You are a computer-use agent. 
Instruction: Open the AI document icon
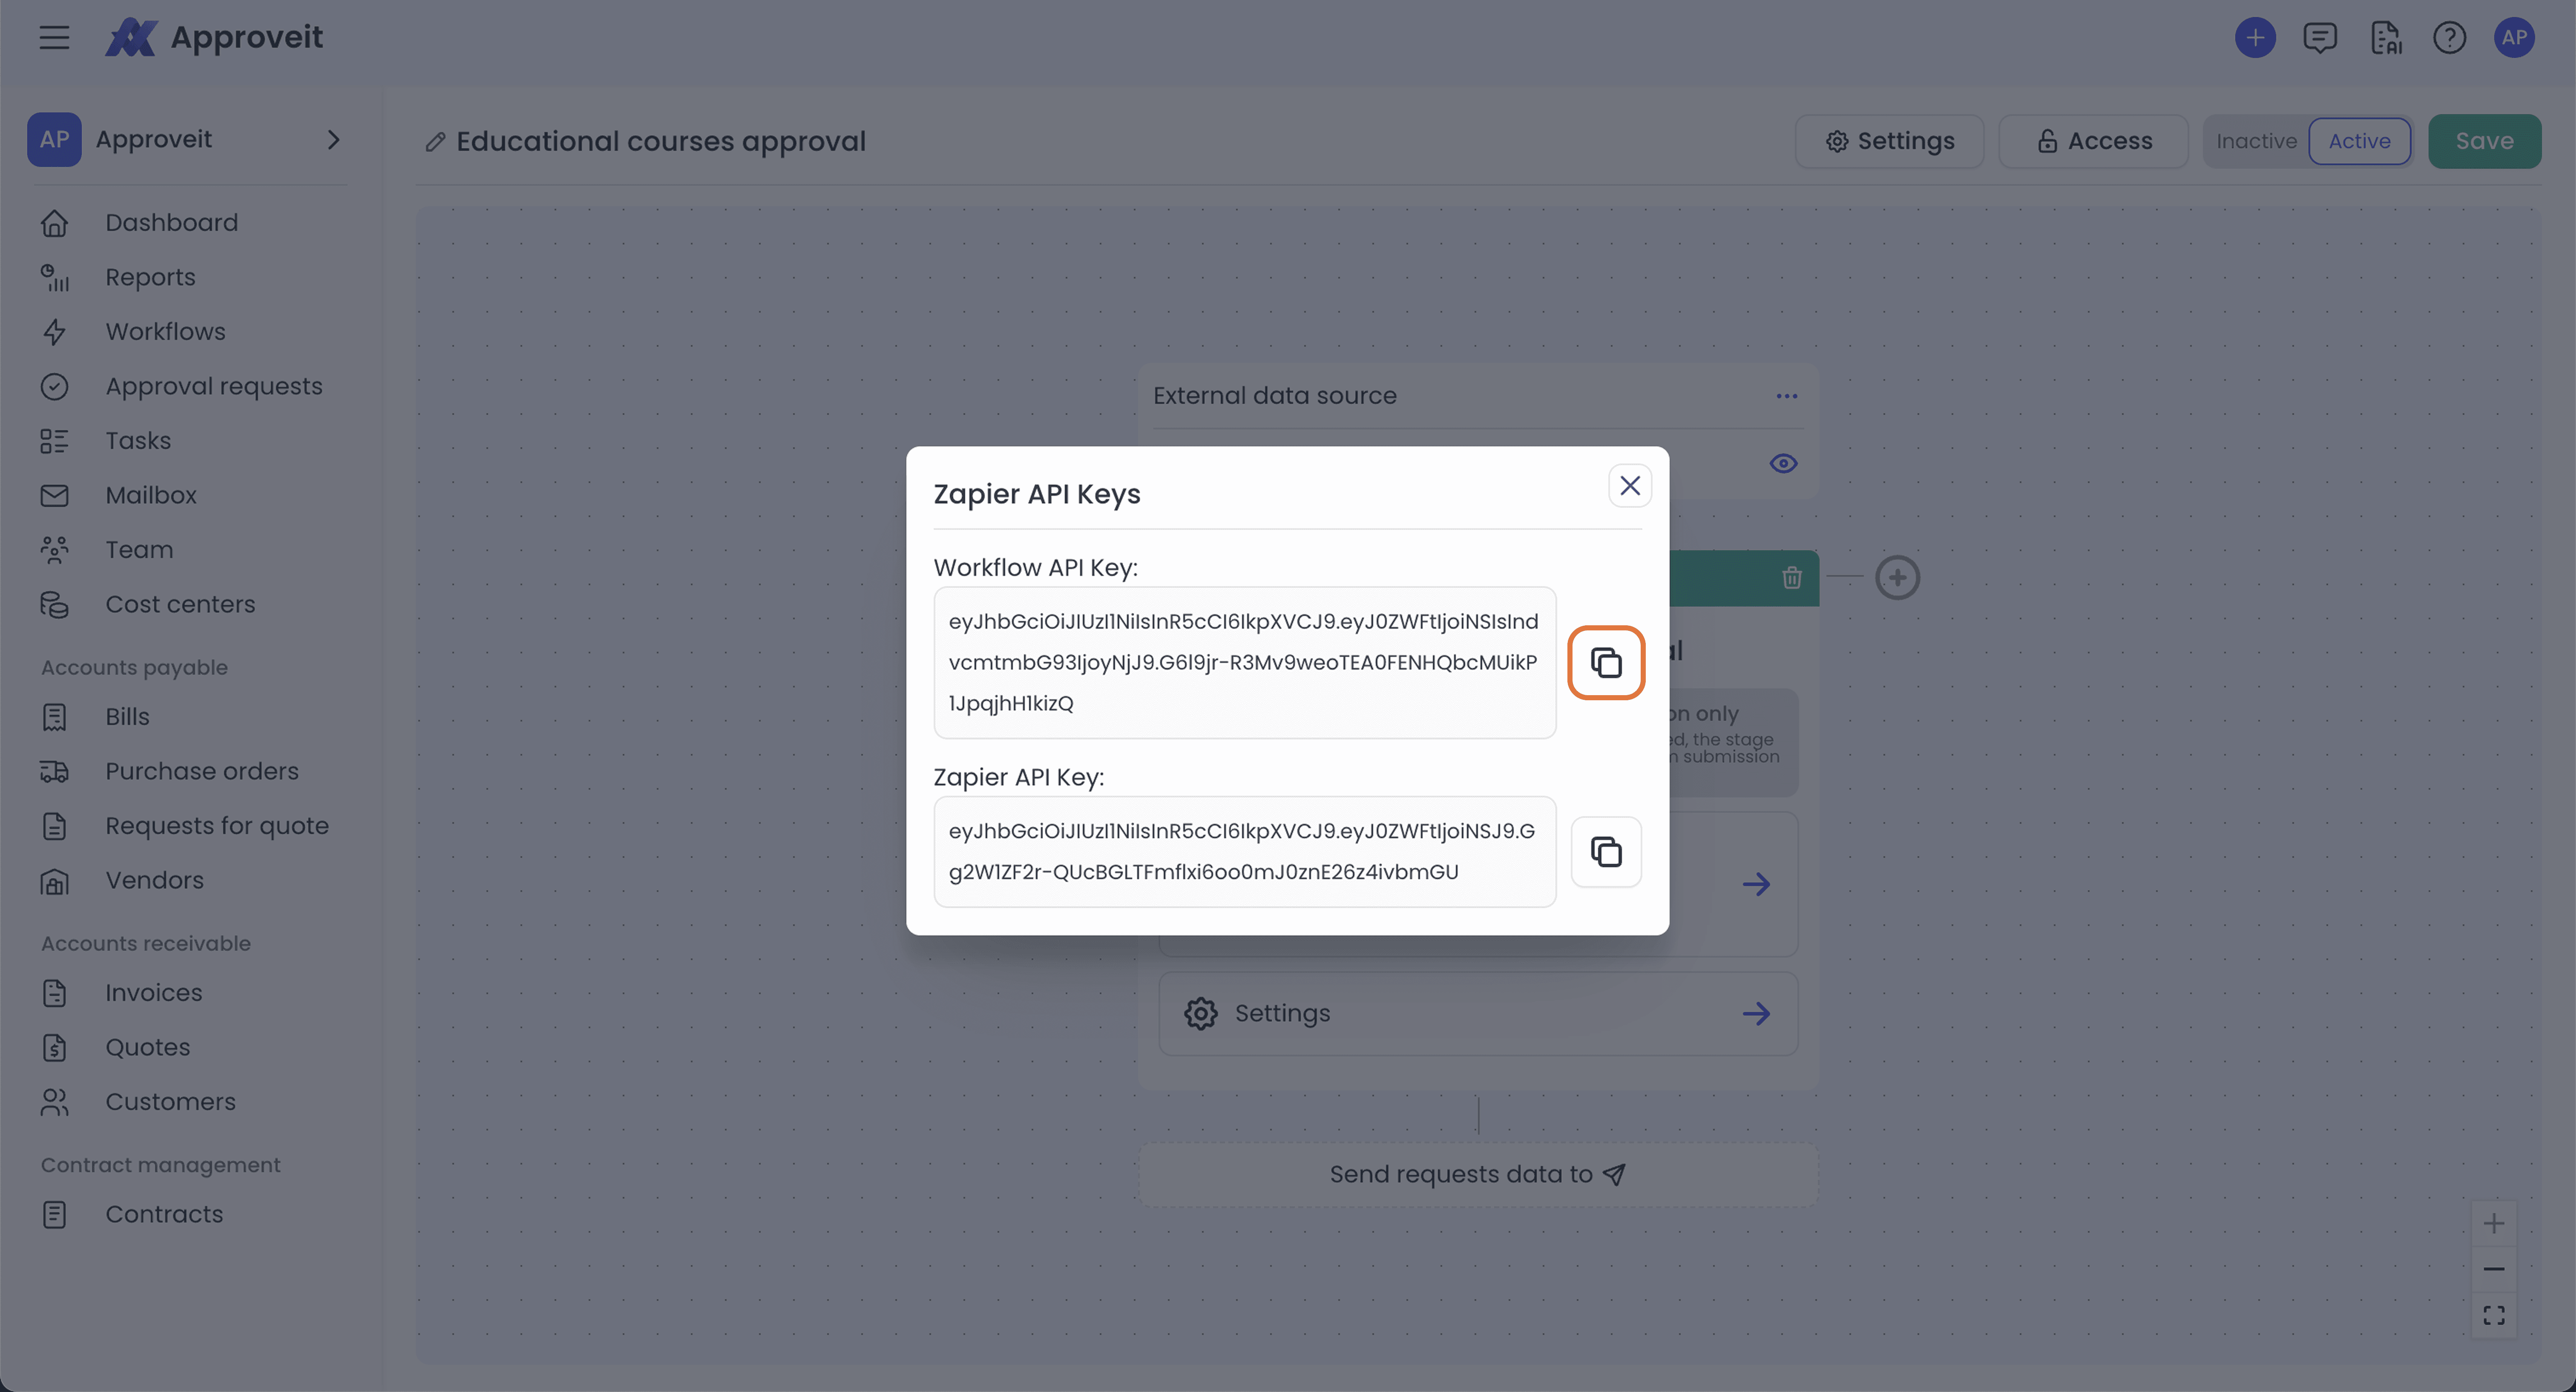2385,38
